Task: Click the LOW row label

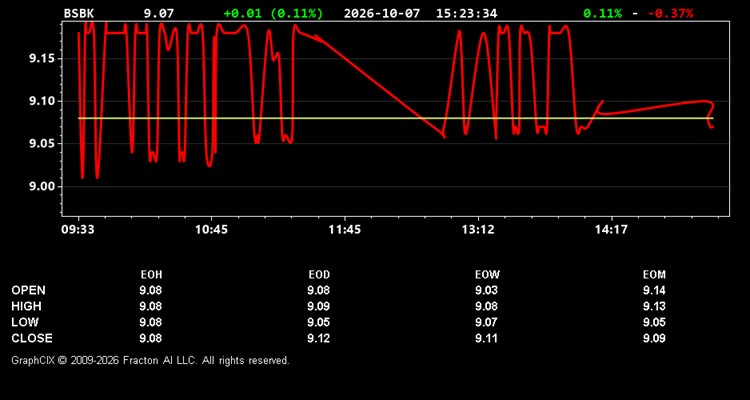Action: (25, 322)
